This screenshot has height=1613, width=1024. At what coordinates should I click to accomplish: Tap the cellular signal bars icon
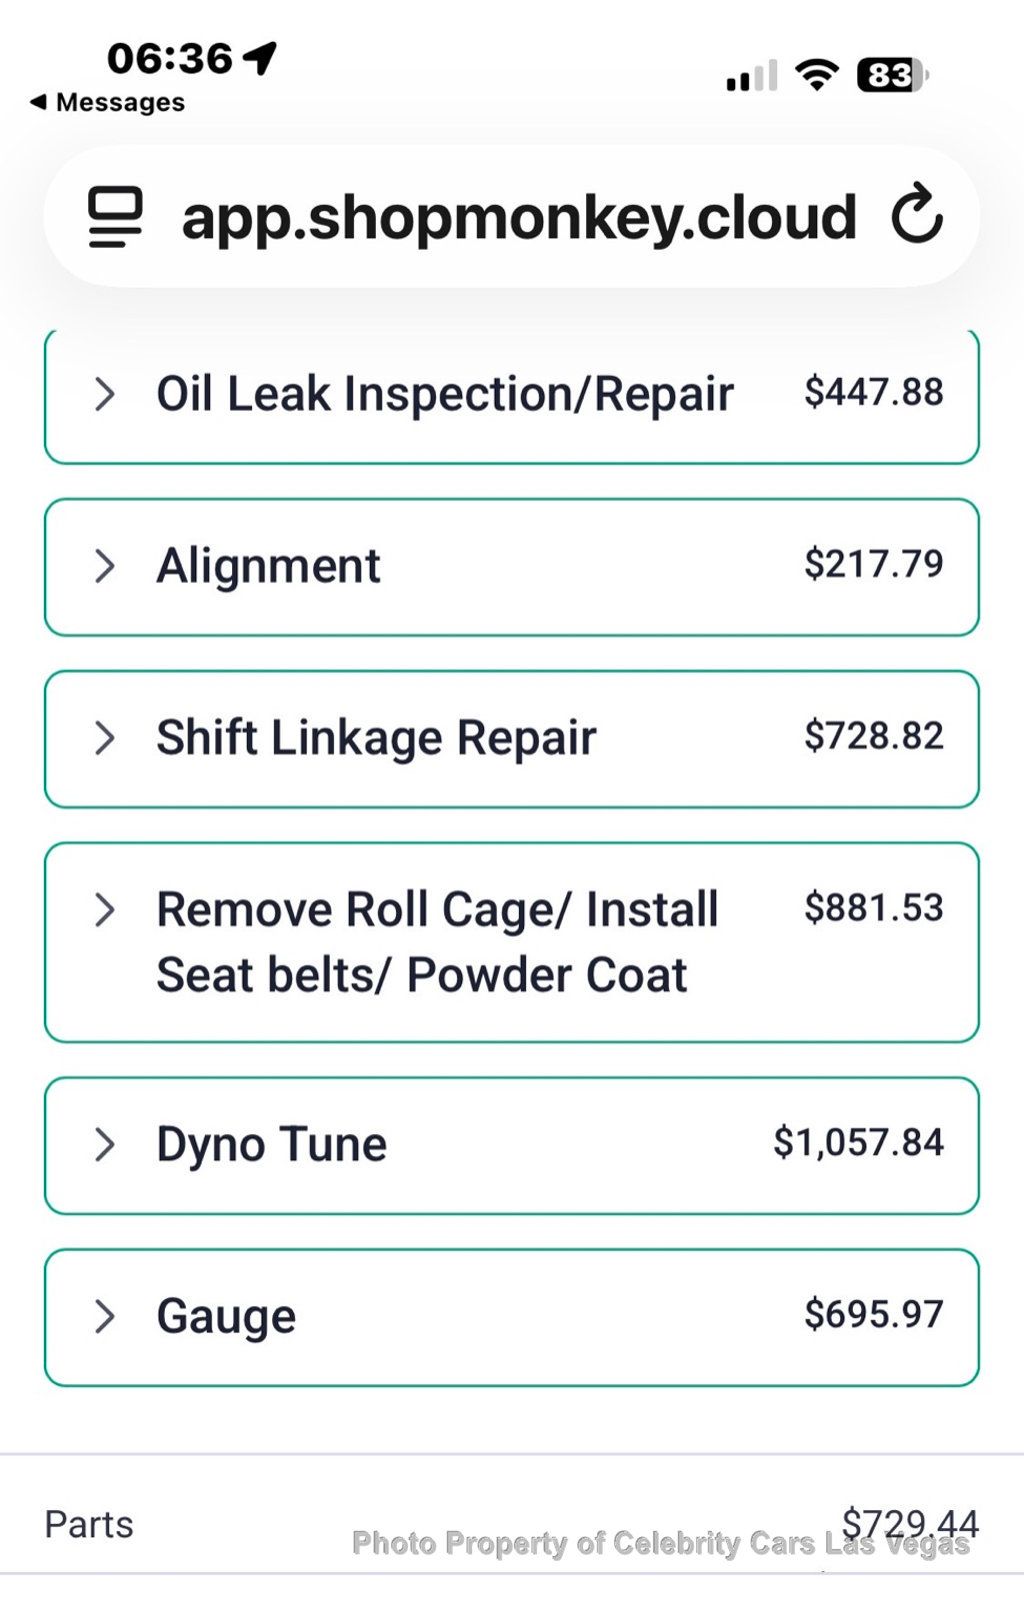pos(751,76)
